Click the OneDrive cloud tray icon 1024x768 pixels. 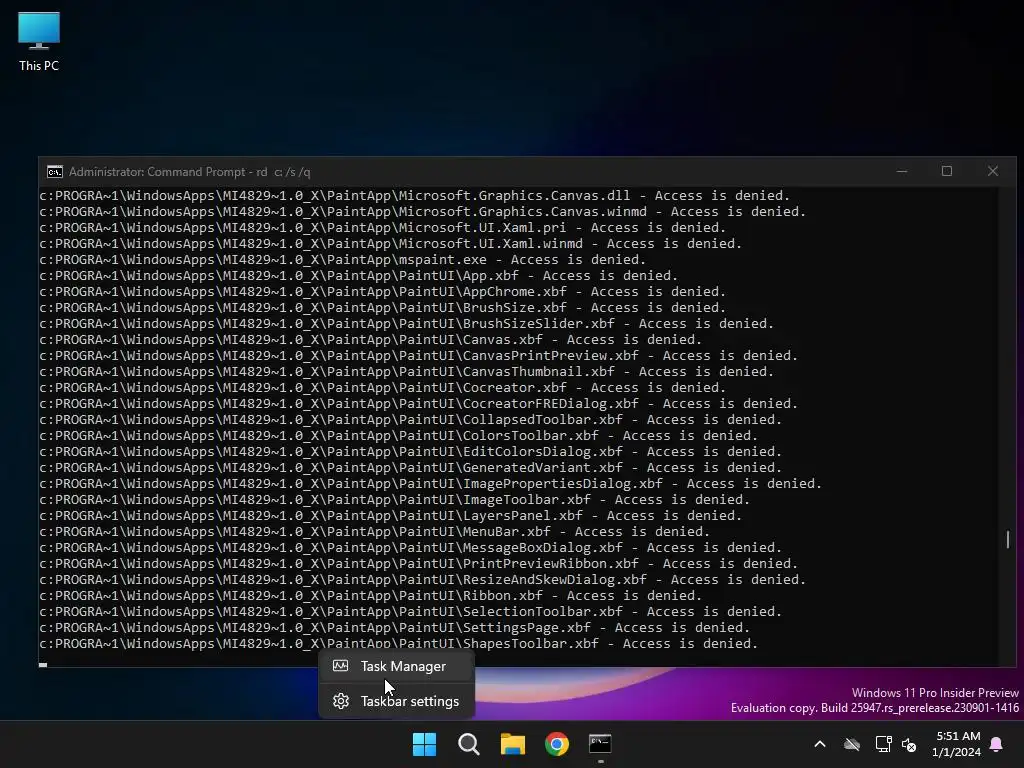point(852,744)
